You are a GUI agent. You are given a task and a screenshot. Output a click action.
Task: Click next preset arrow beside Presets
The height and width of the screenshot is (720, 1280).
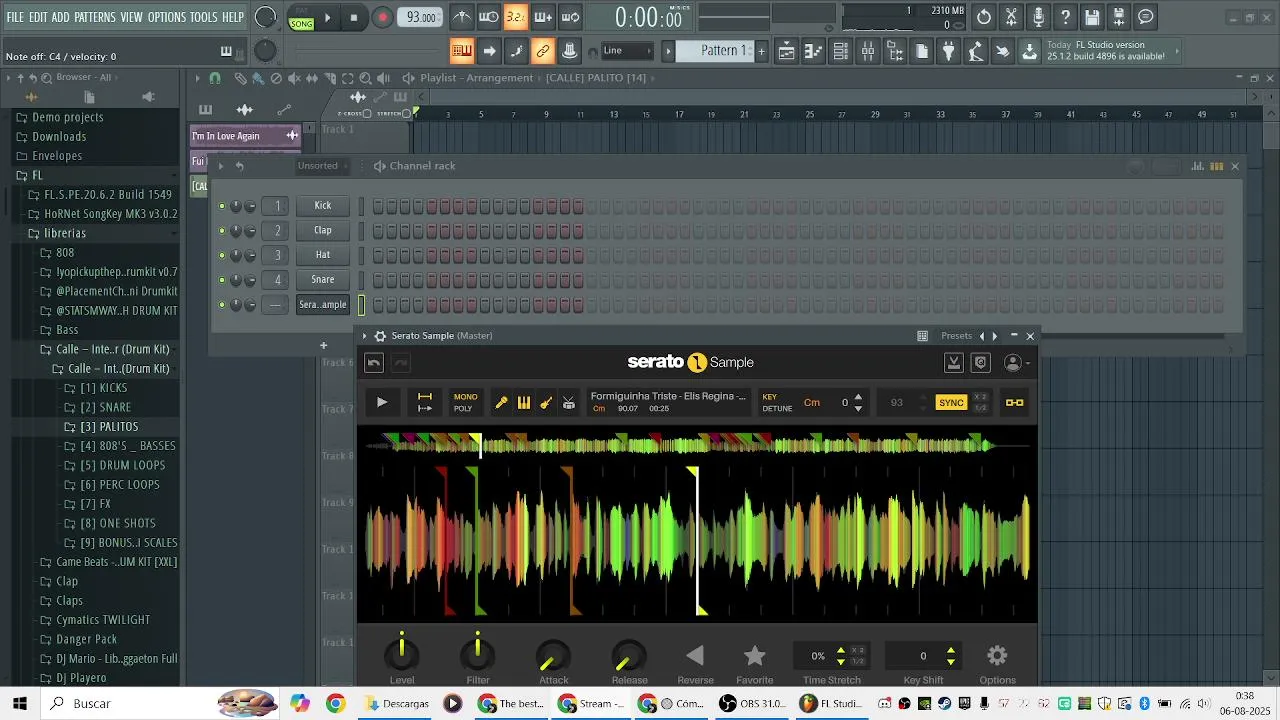tap(994, 336)
